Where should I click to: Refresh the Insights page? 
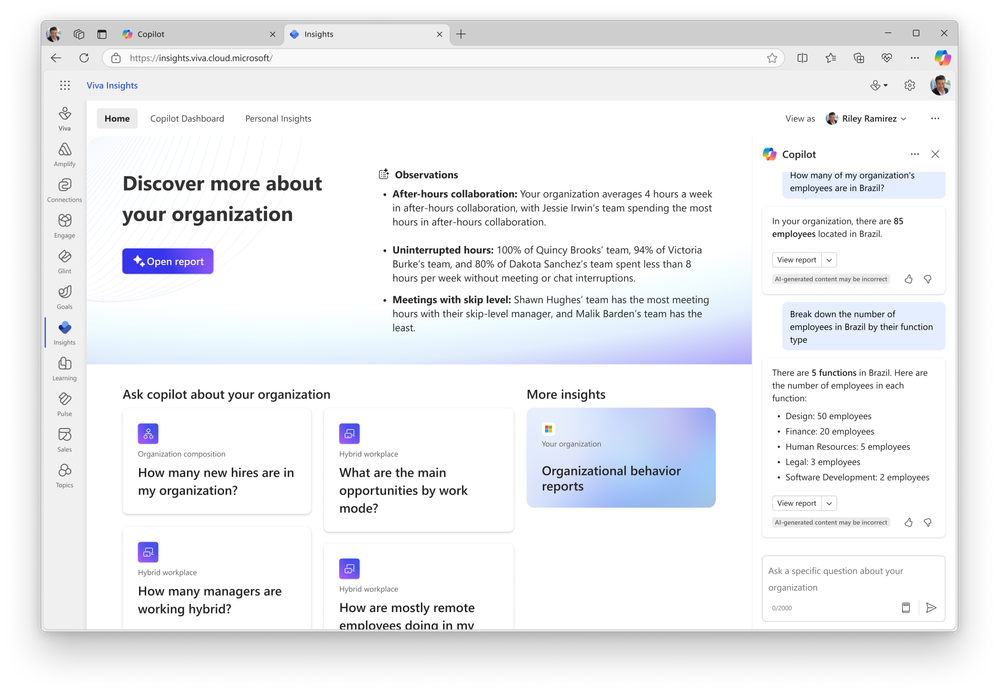click(84, 58)
